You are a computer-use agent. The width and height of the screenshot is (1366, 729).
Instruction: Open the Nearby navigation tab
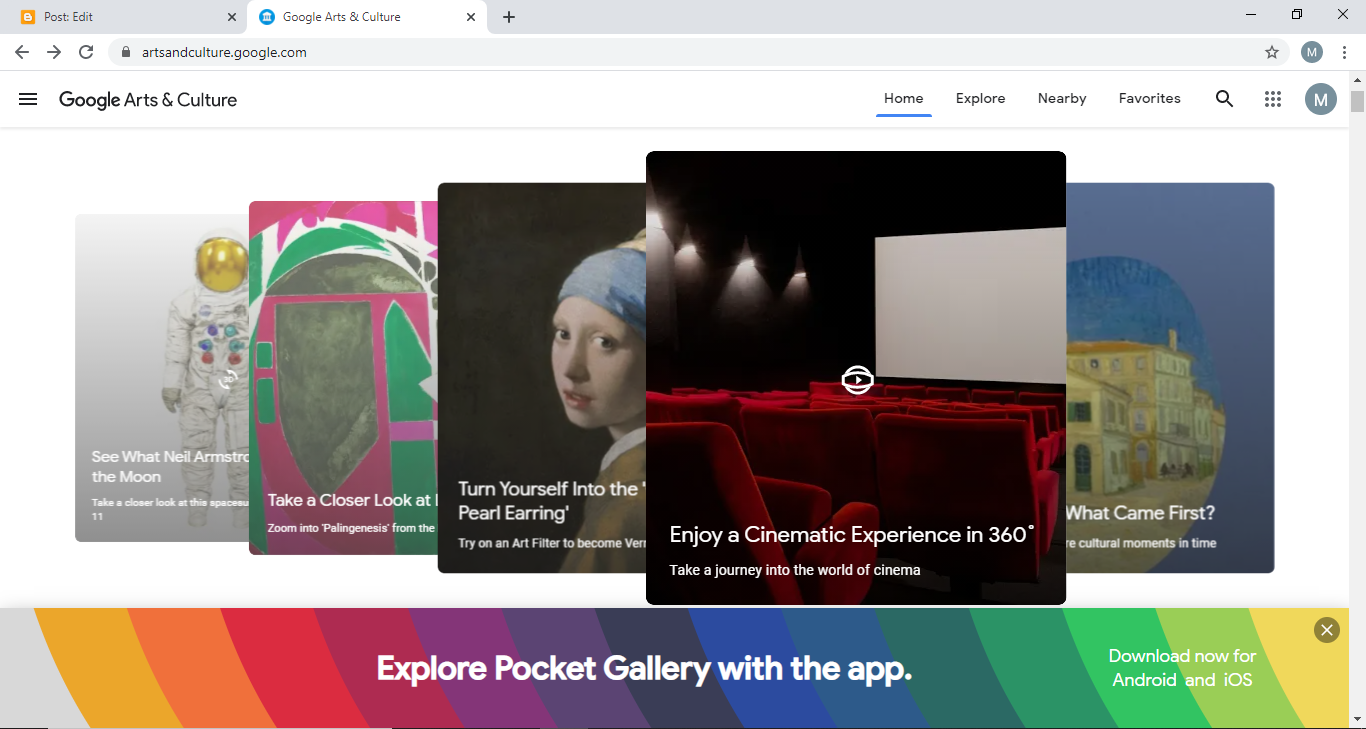pos(1062,98)
